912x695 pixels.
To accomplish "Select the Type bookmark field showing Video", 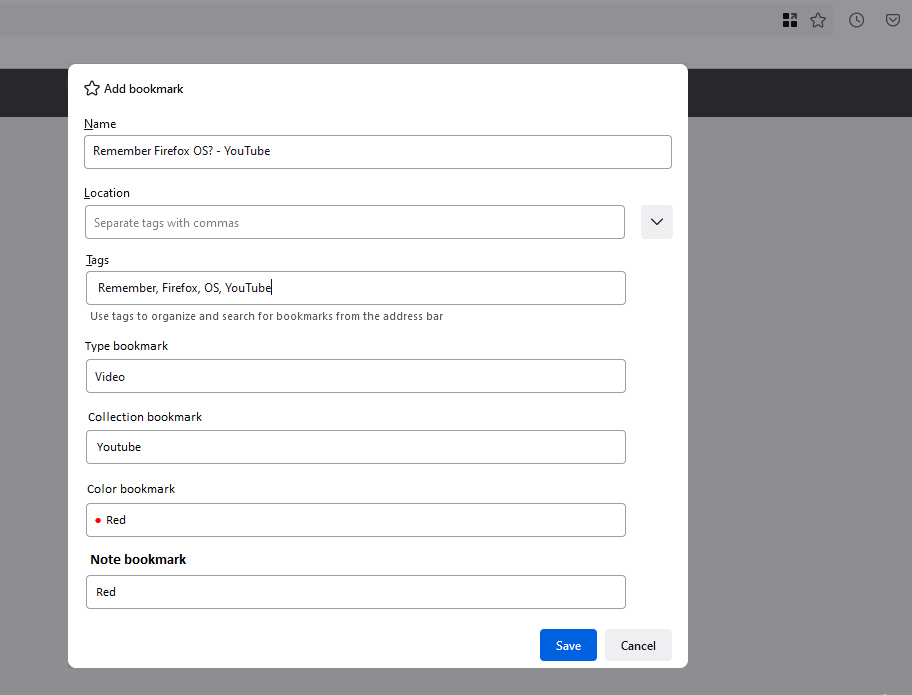I will click(x=356, y=376).
